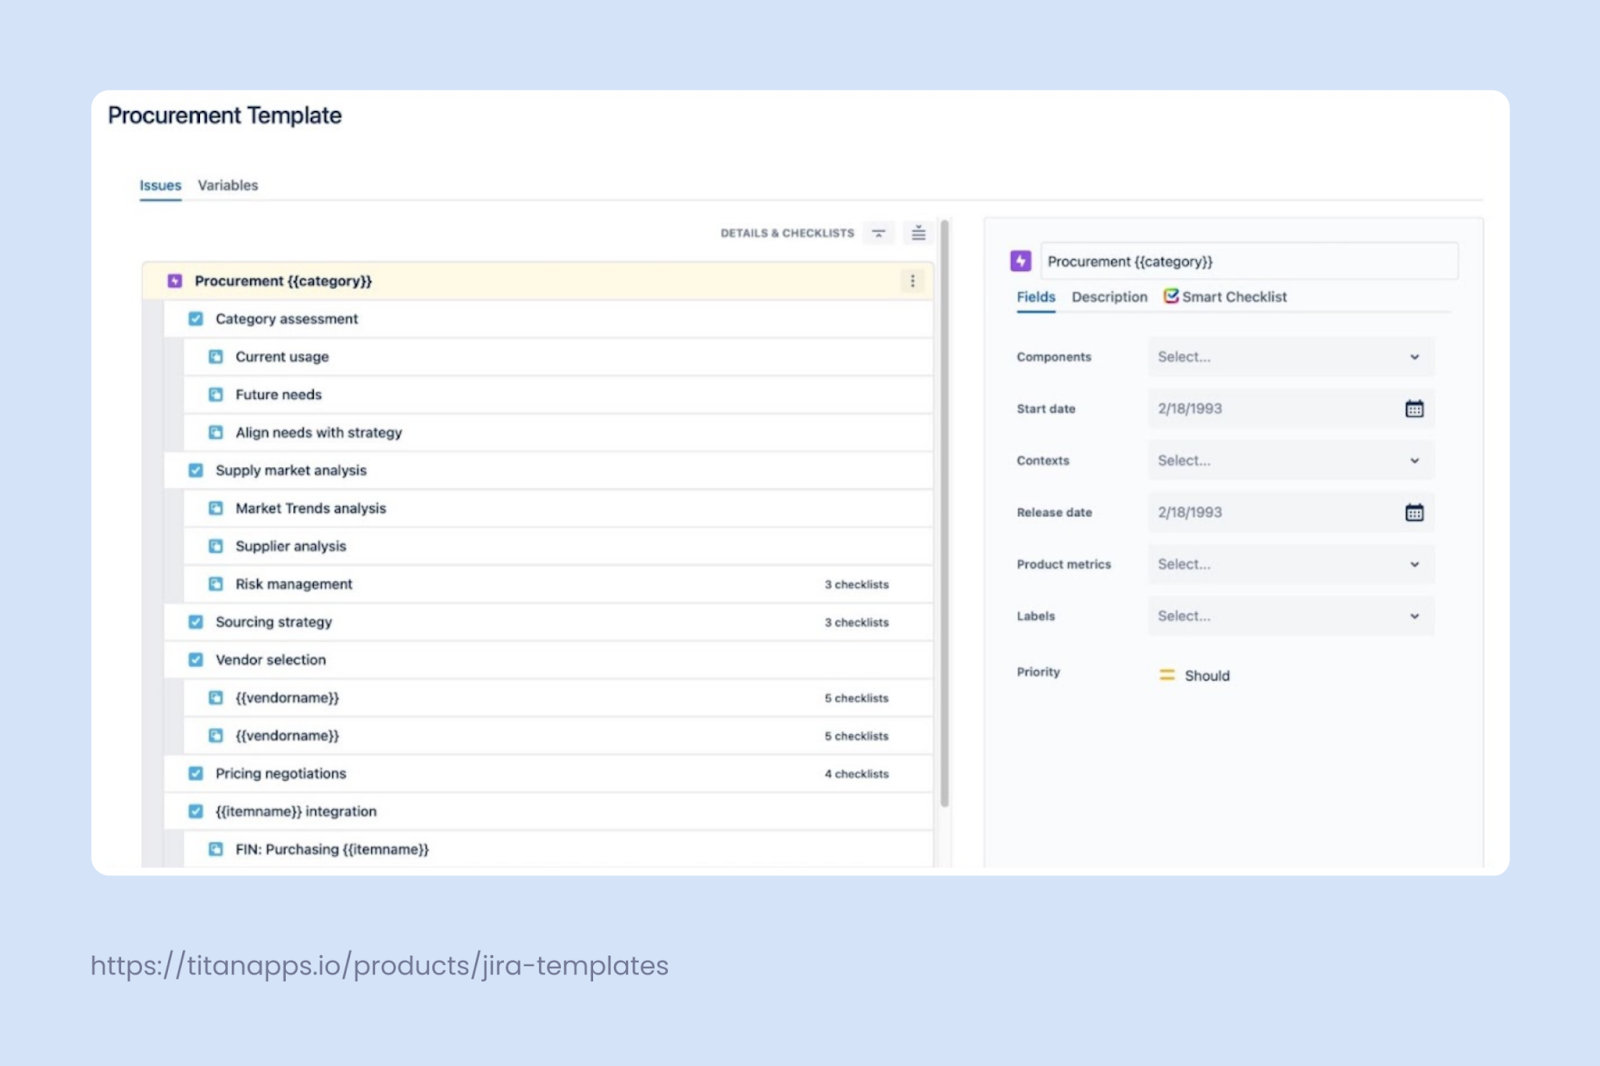This screenshot has width=1600, height=1066.
Task: Click the task icon for Sourcing strategy
Action: 196,622
